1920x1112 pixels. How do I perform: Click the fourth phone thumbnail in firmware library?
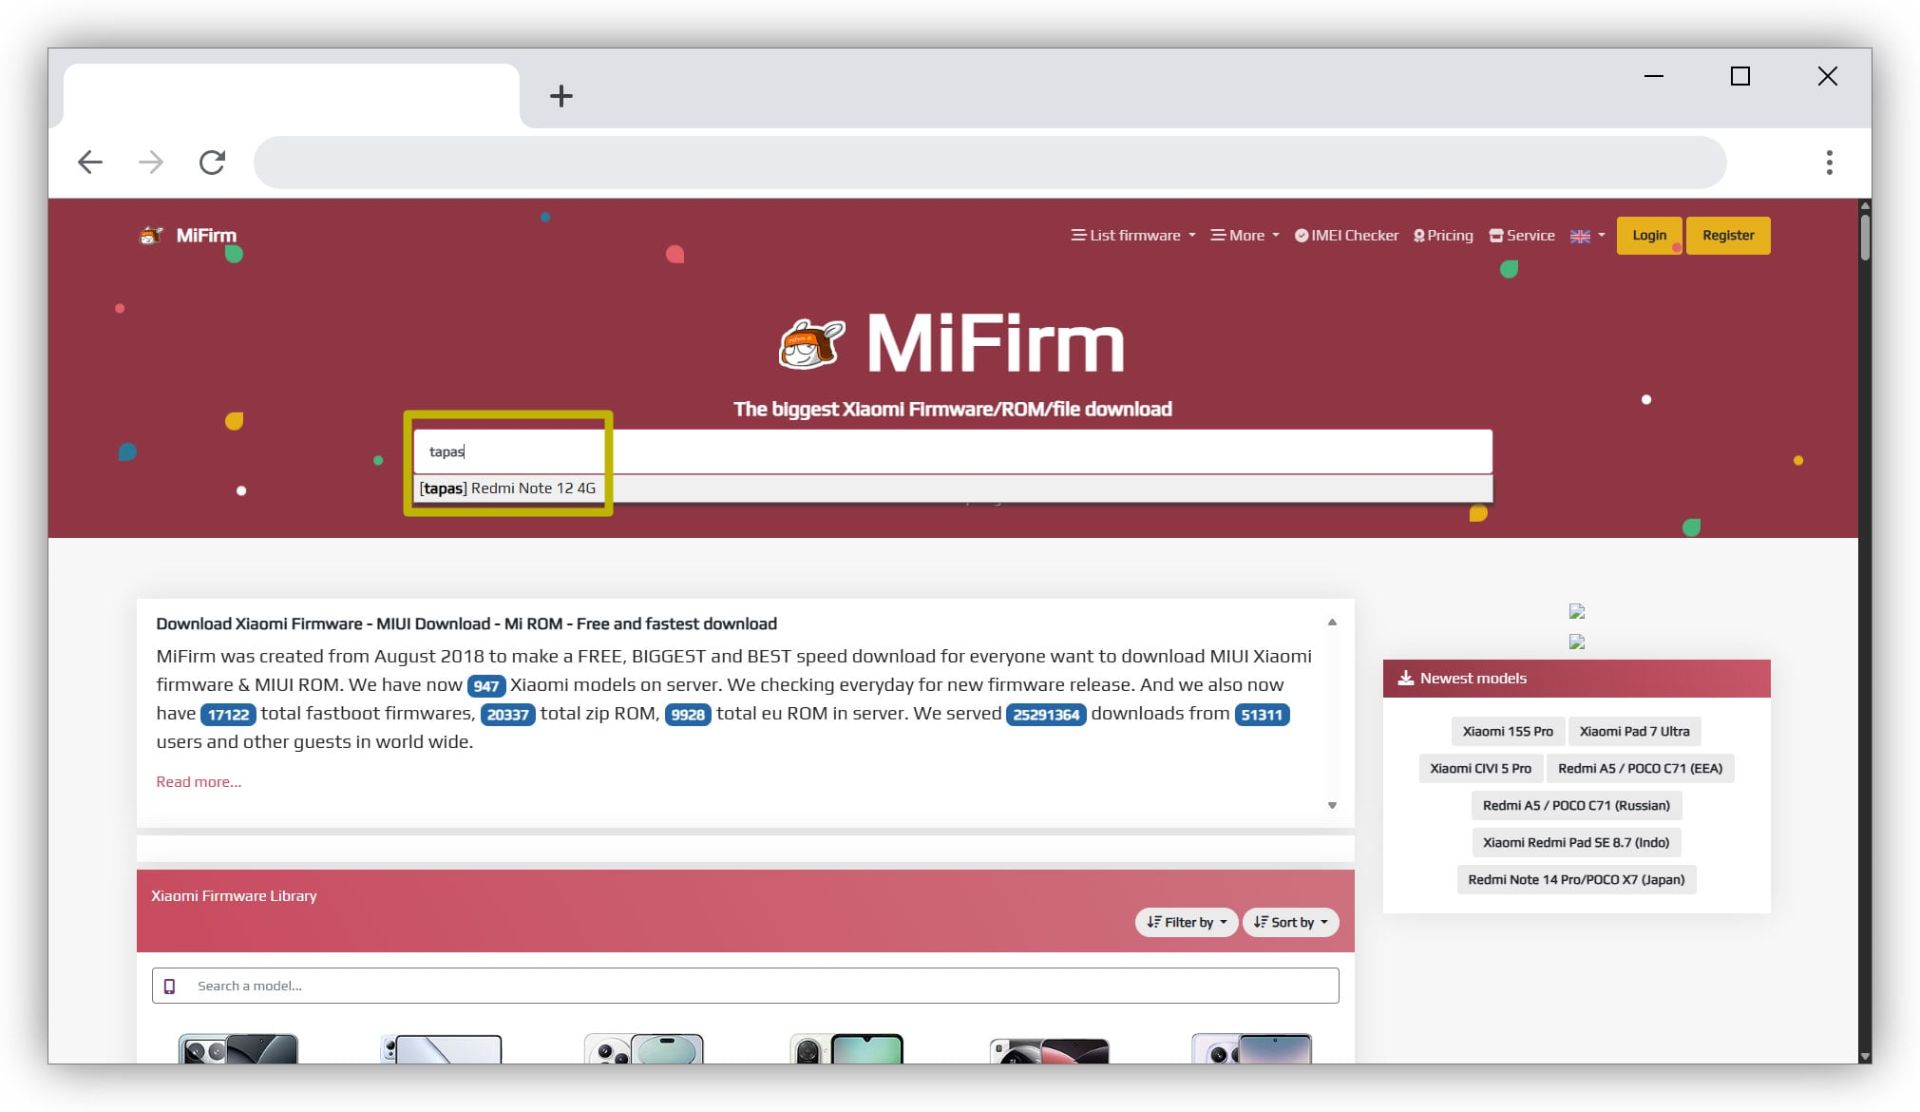tap(846, 1048)
